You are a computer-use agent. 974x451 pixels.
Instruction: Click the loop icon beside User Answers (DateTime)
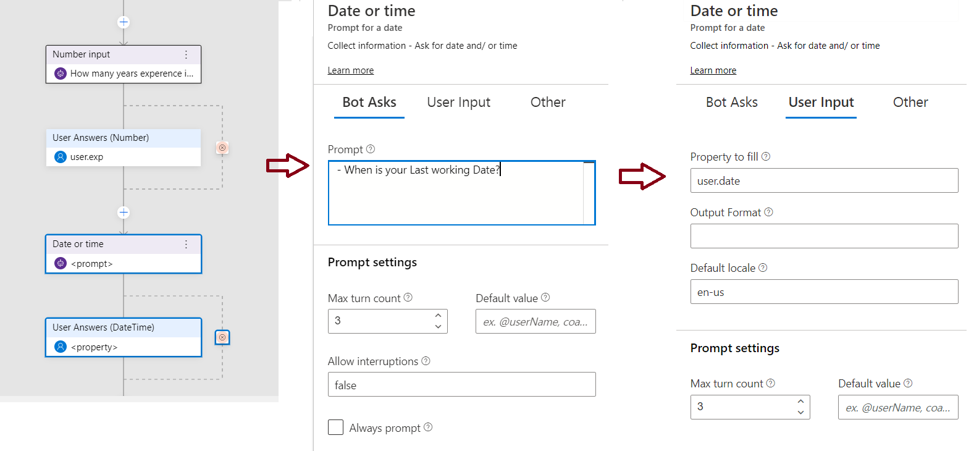tap(222, 337)
